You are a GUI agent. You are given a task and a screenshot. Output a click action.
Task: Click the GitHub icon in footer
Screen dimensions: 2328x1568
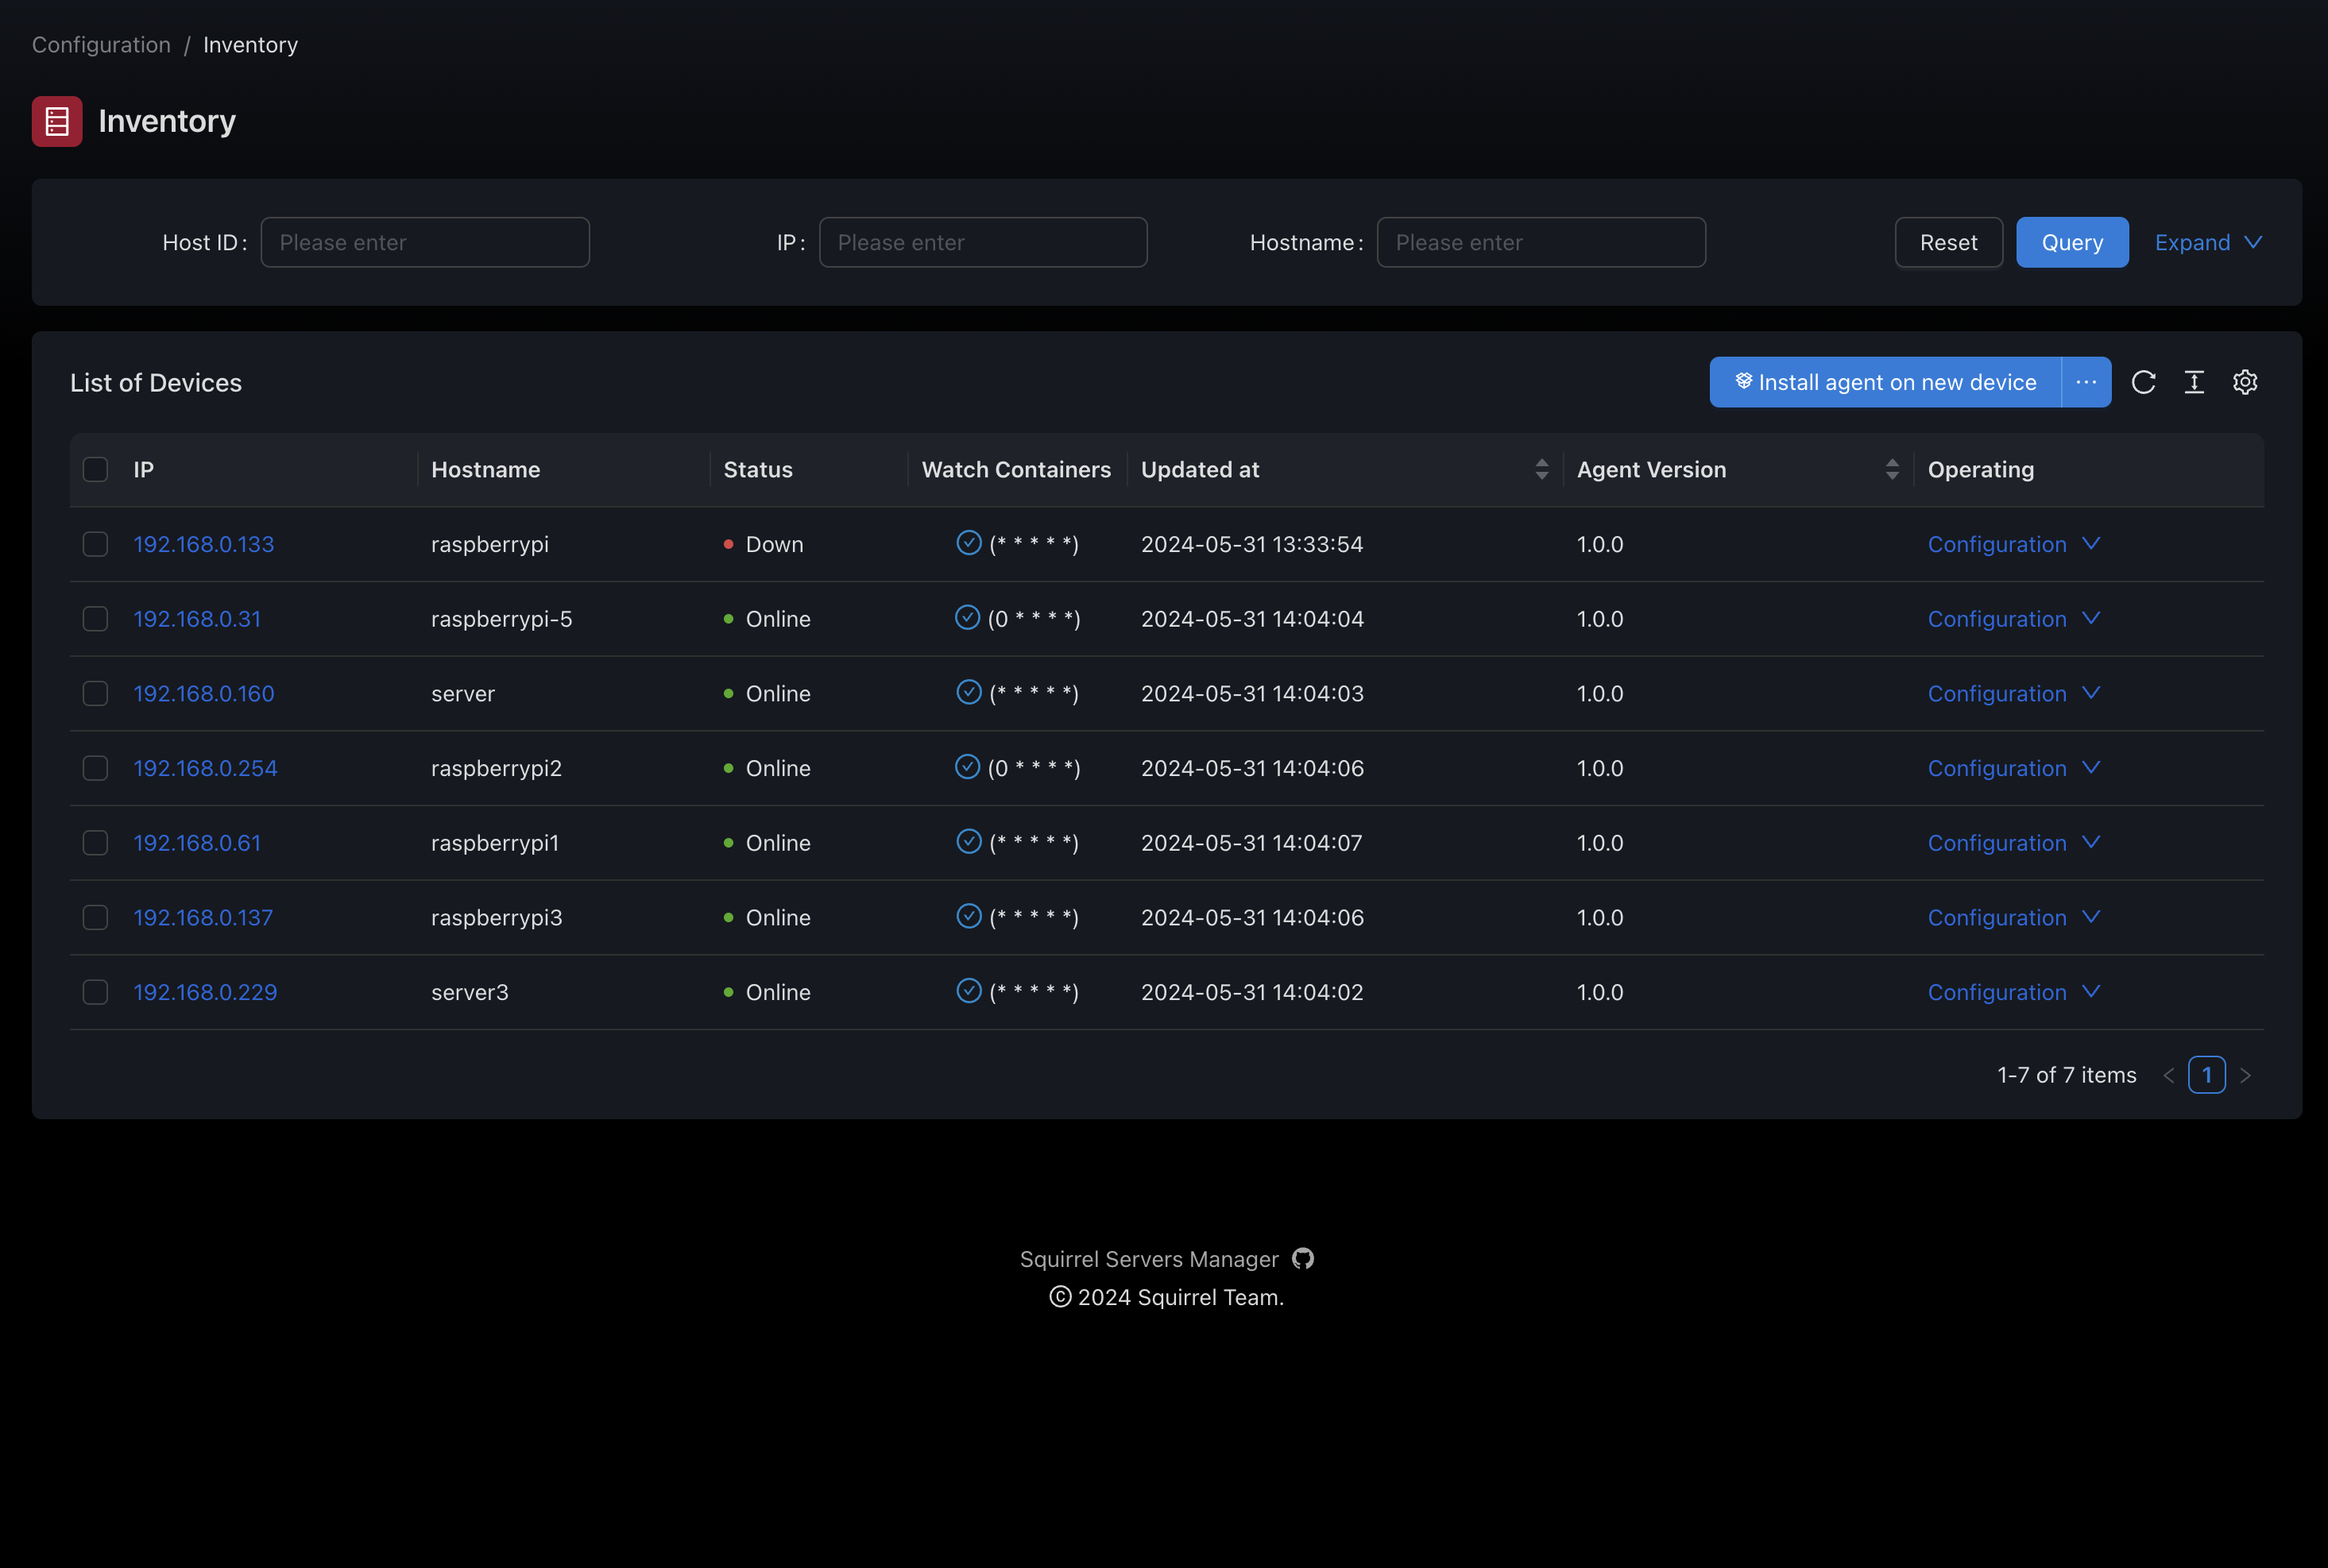pos(1302,1259)
